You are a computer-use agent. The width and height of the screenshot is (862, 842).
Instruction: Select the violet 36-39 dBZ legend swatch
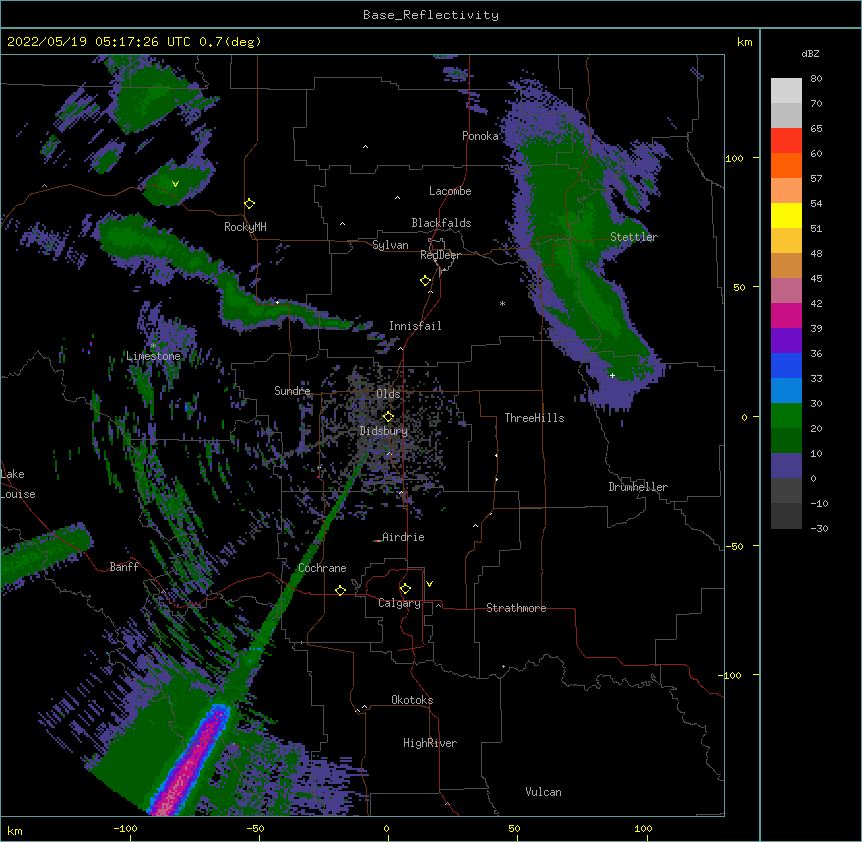786,341
